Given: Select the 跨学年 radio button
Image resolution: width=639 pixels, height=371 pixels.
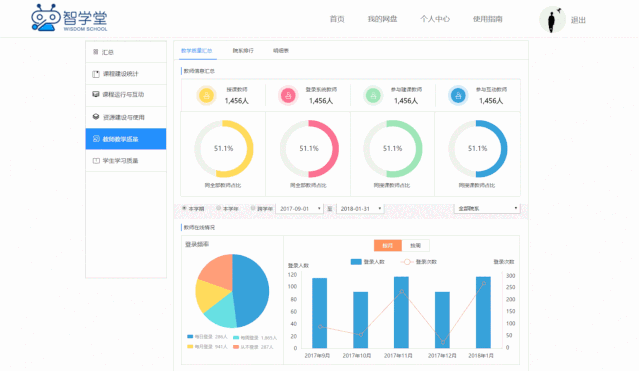Looking at the screenshot, I should [x=253, y=208].
